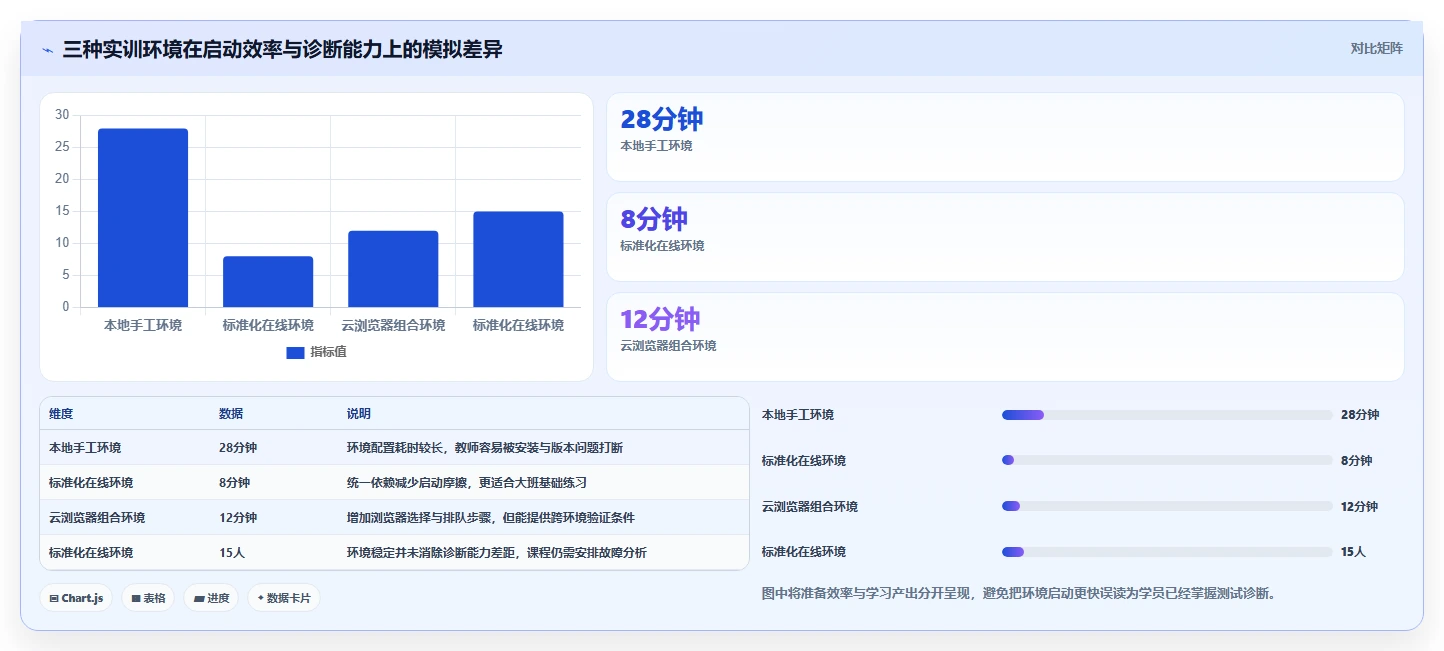Image resolution: width=1444 pixels, height=651 pixels.
Task: Click the 说明 table column header
Action: (359, 414)
